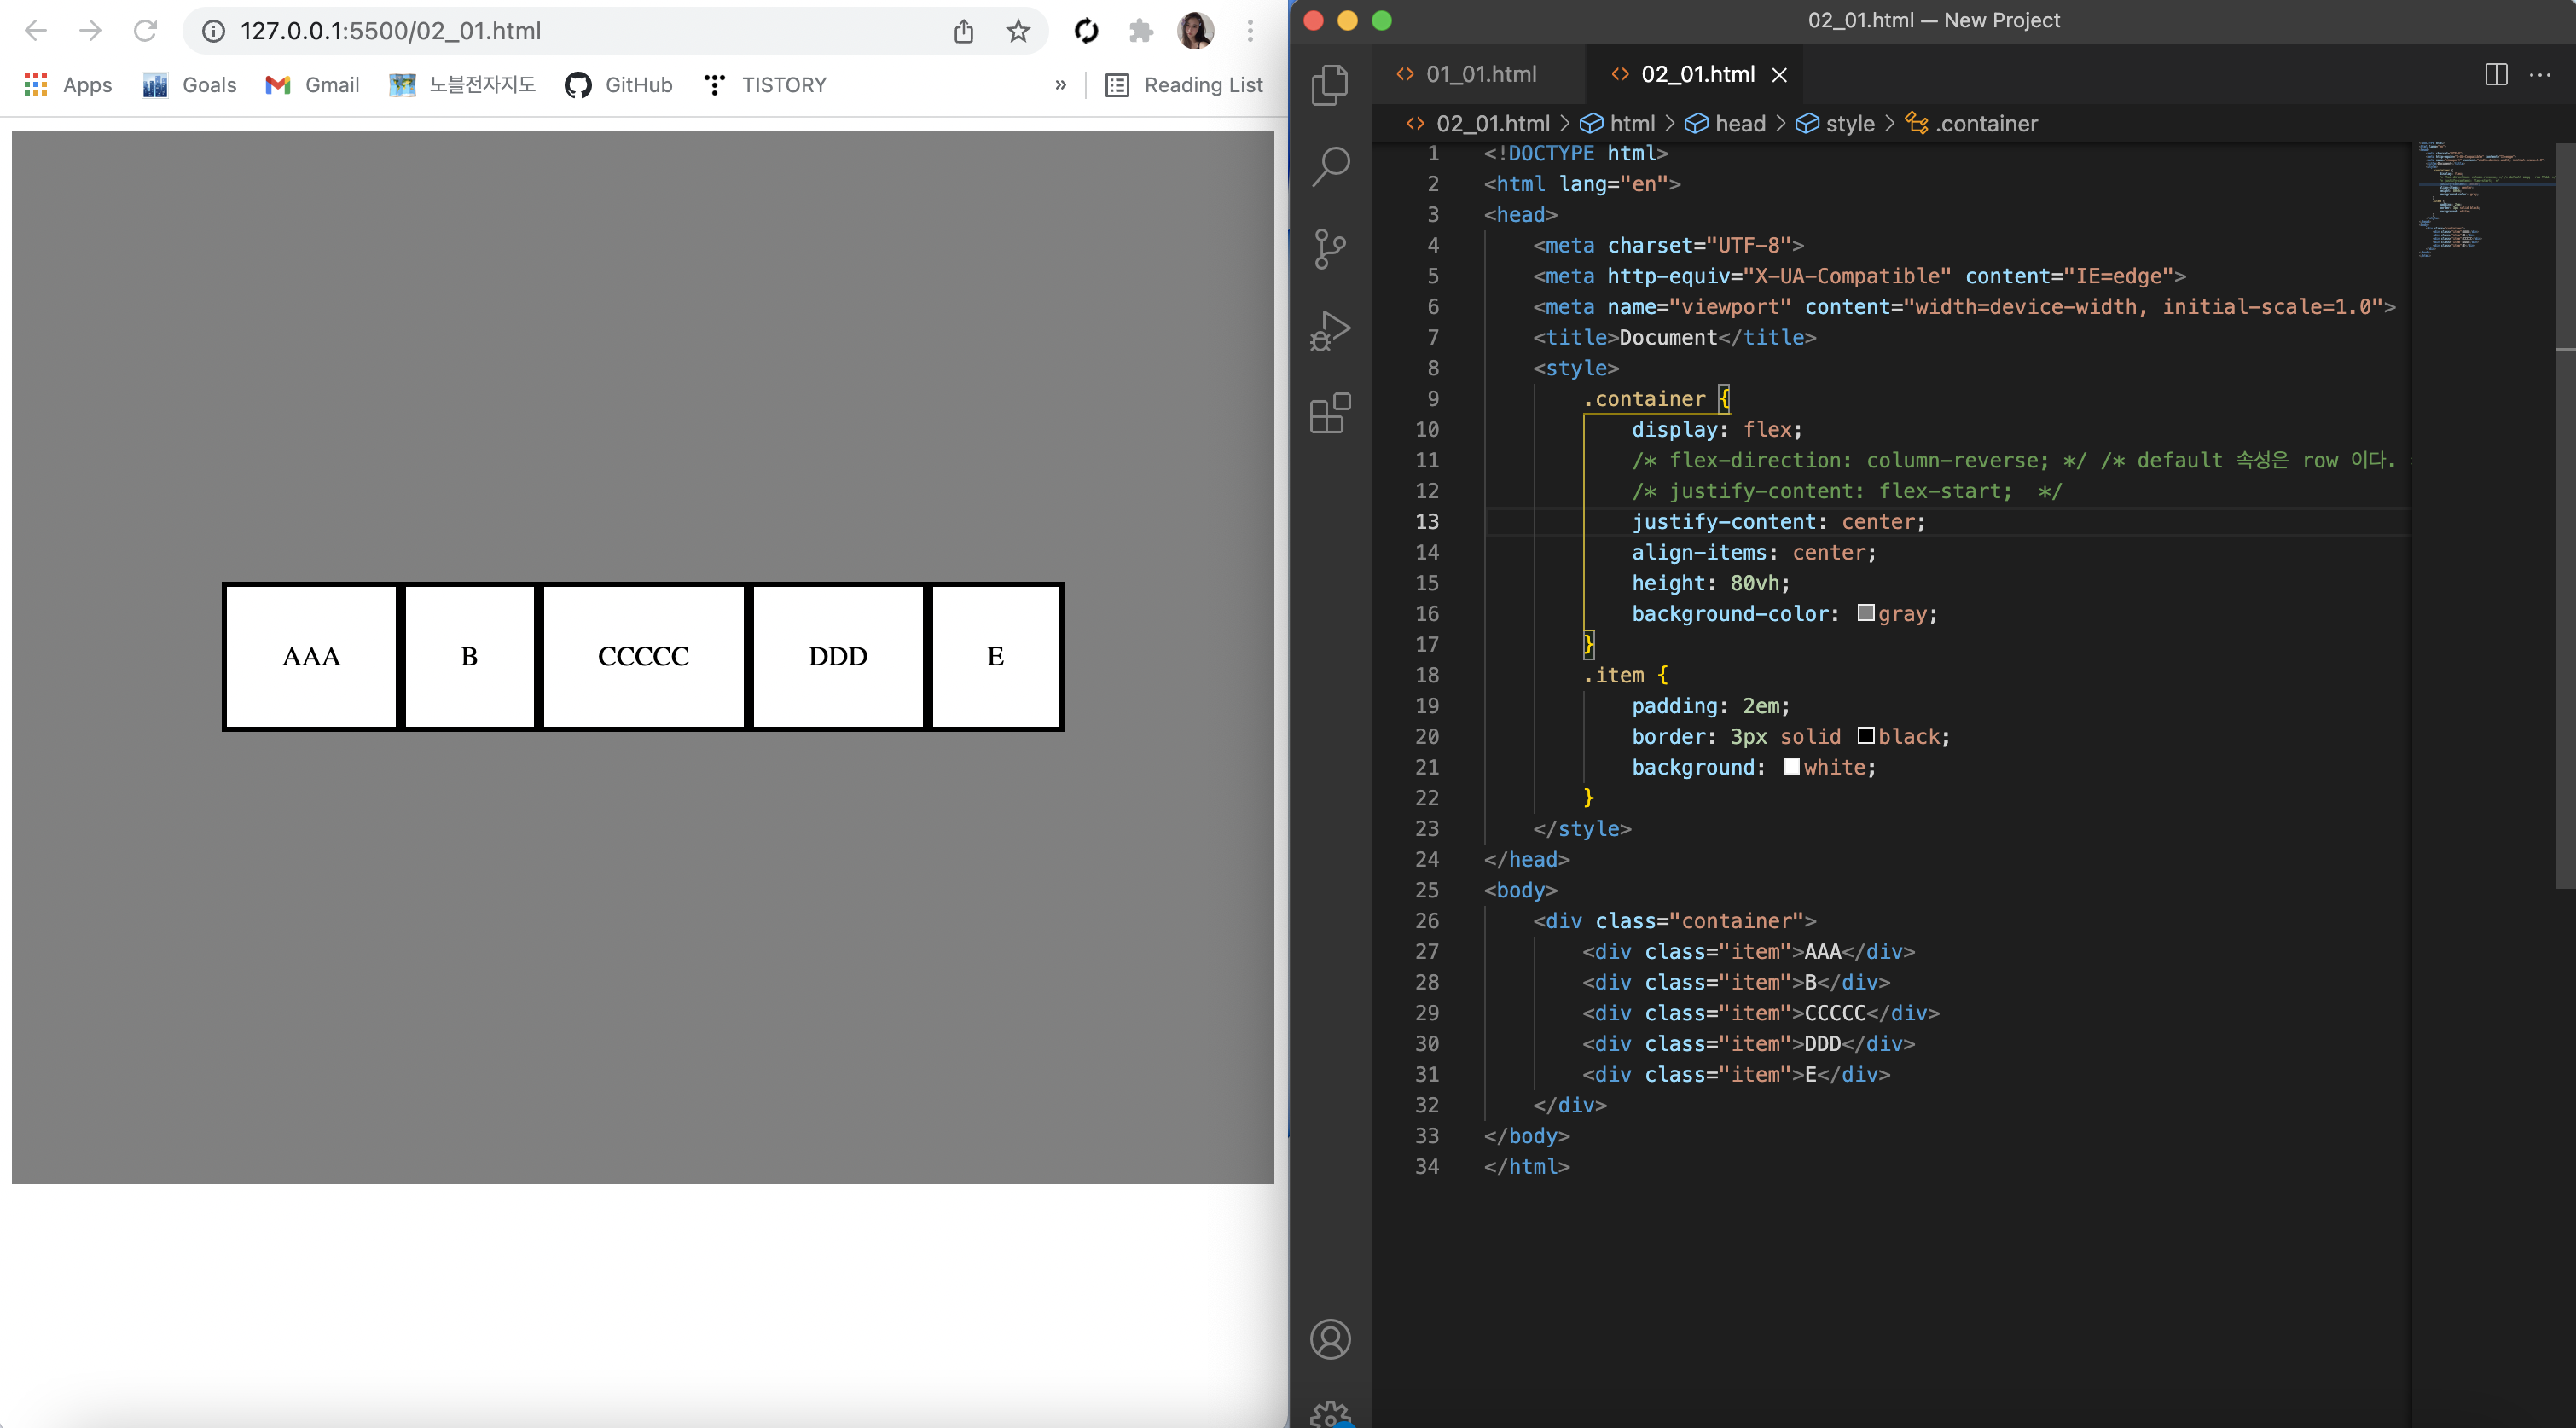Viewport: 2576px width, 1428px height.
Task: Open the Source Control view
Action: click(x=1330, y=248)
